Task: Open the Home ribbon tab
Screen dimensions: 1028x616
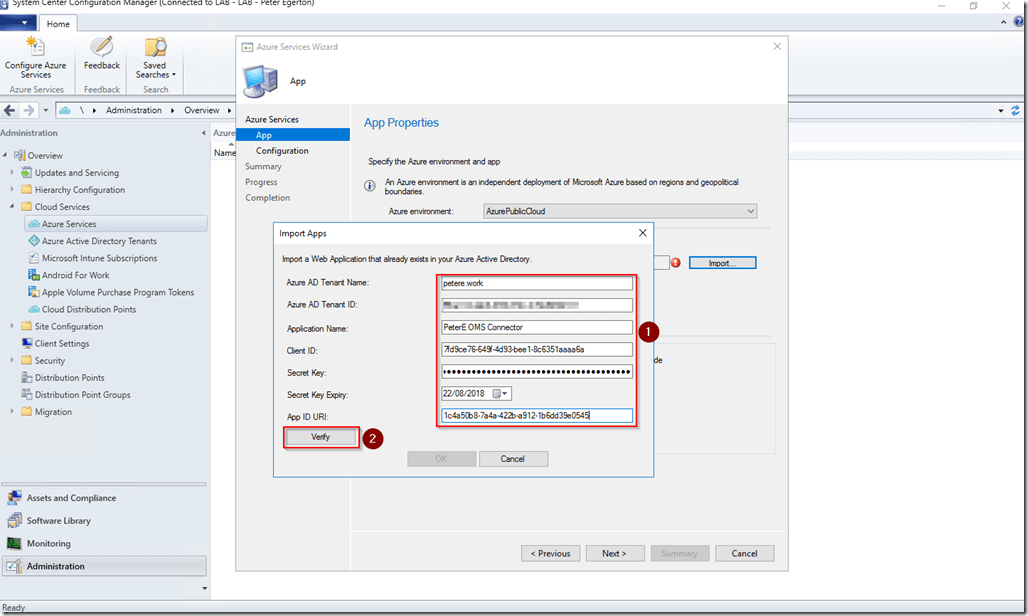Action: click(59, 24)
